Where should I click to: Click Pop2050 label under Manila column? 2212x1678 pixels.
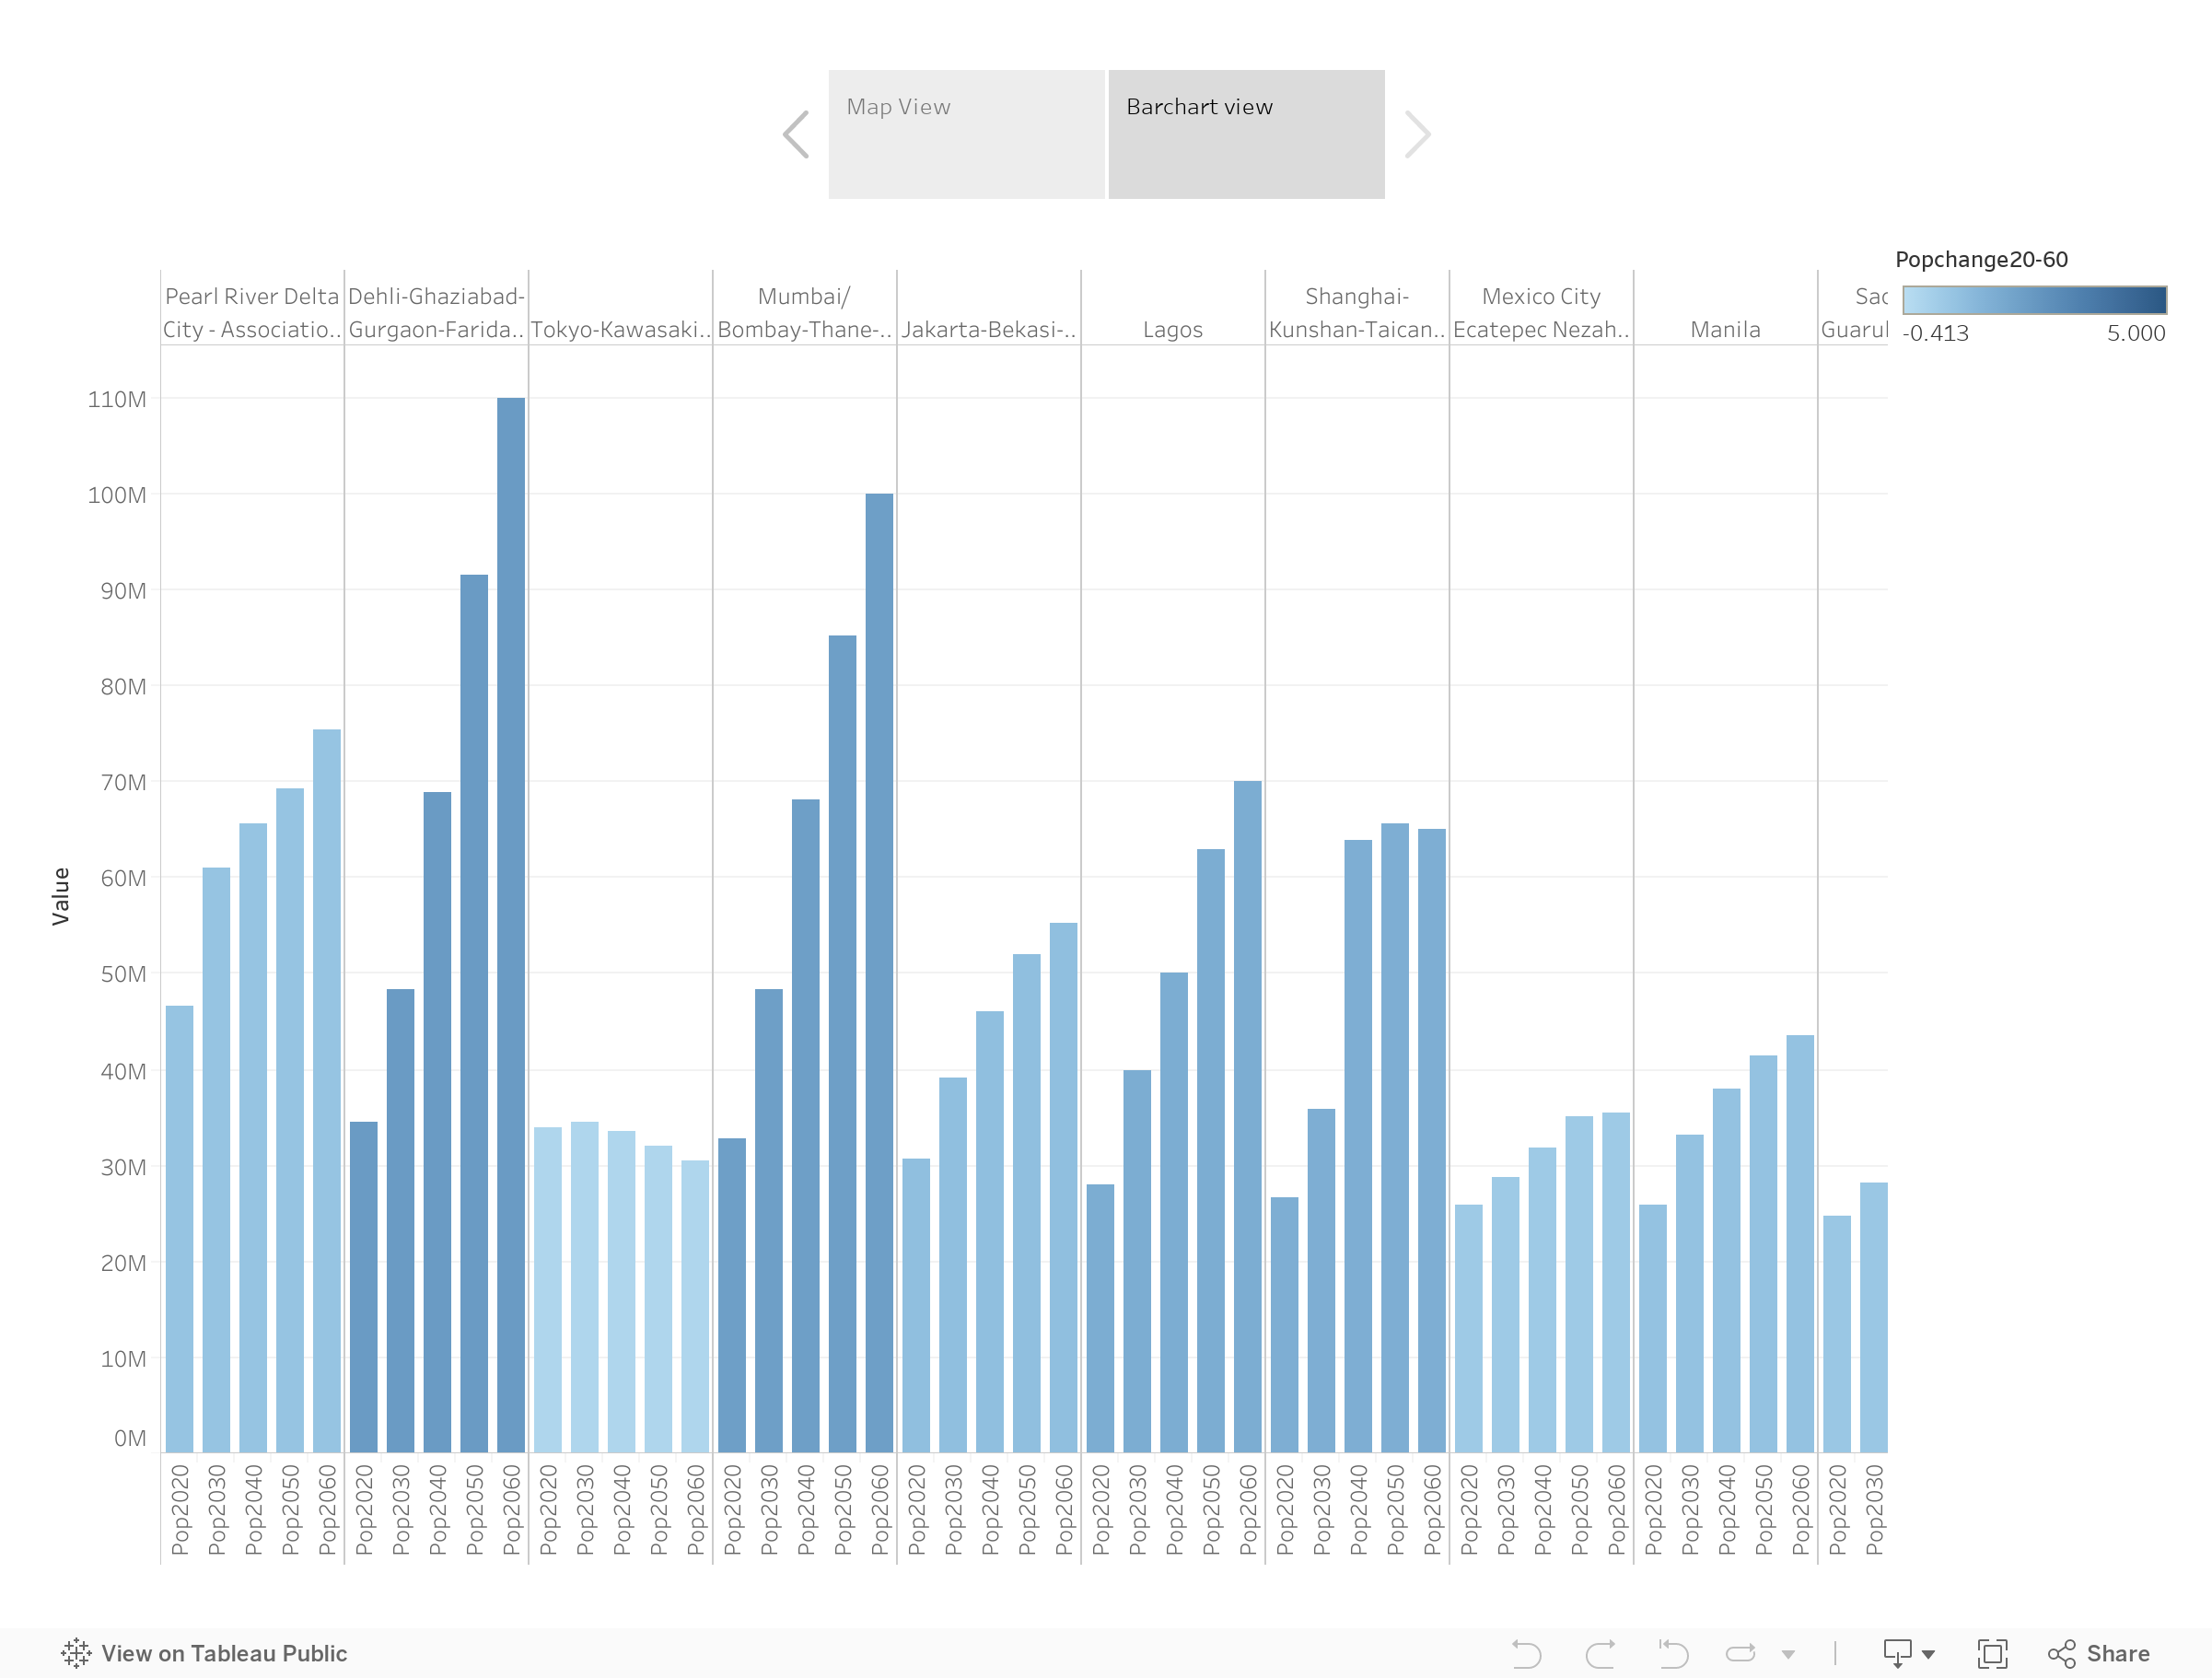coord(1763,1510)
